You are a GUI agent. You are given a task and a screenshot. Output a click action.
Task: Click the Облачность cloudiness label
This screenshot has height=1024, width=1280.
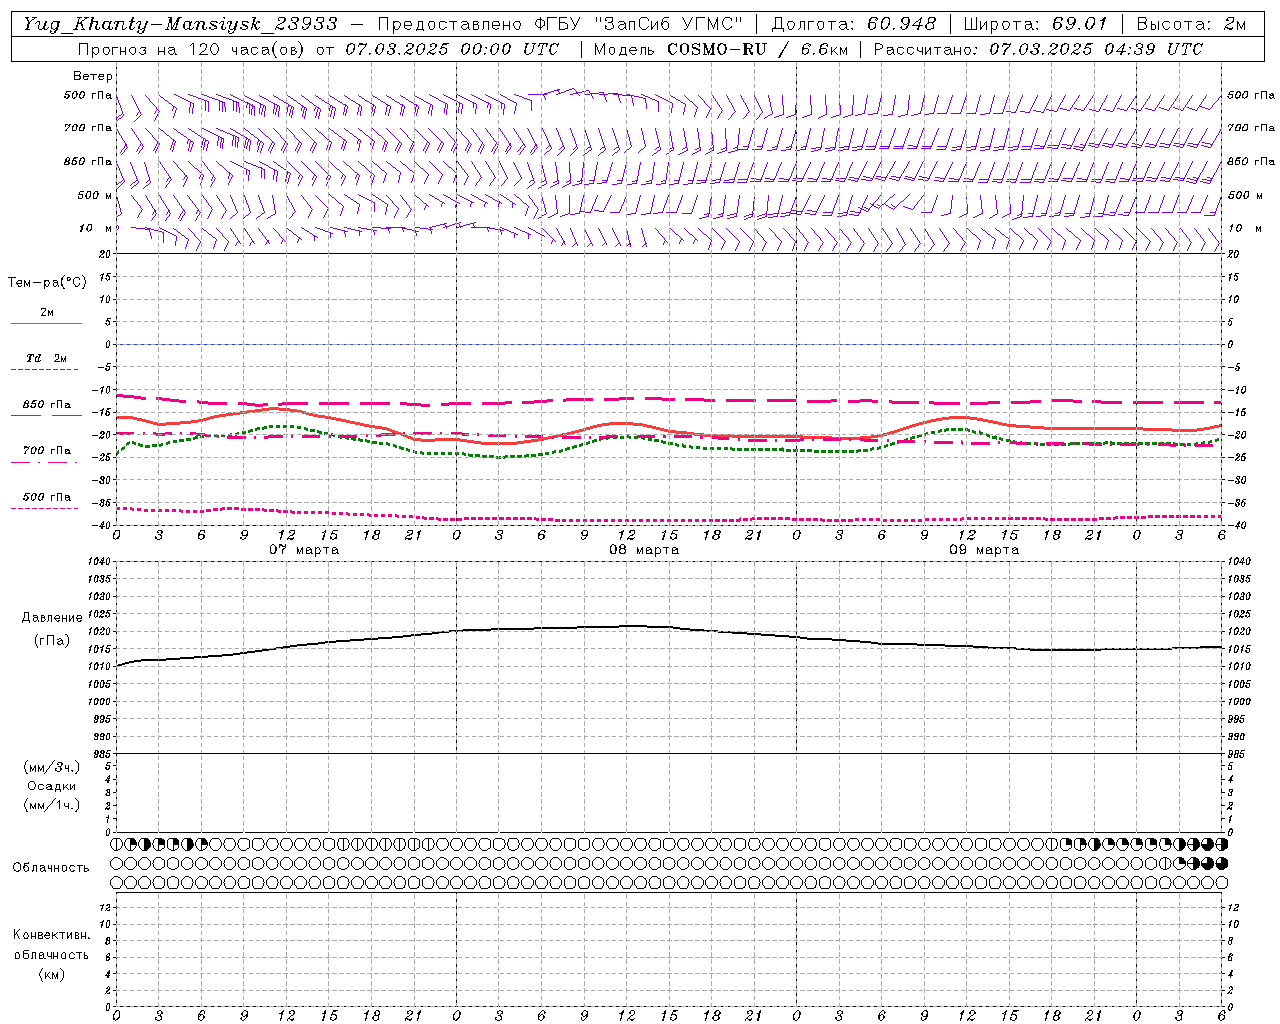51,868
